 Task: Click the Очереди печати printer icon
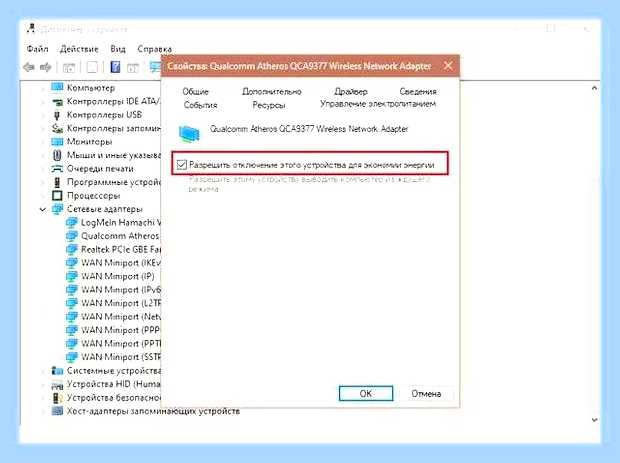pos(57,169)
